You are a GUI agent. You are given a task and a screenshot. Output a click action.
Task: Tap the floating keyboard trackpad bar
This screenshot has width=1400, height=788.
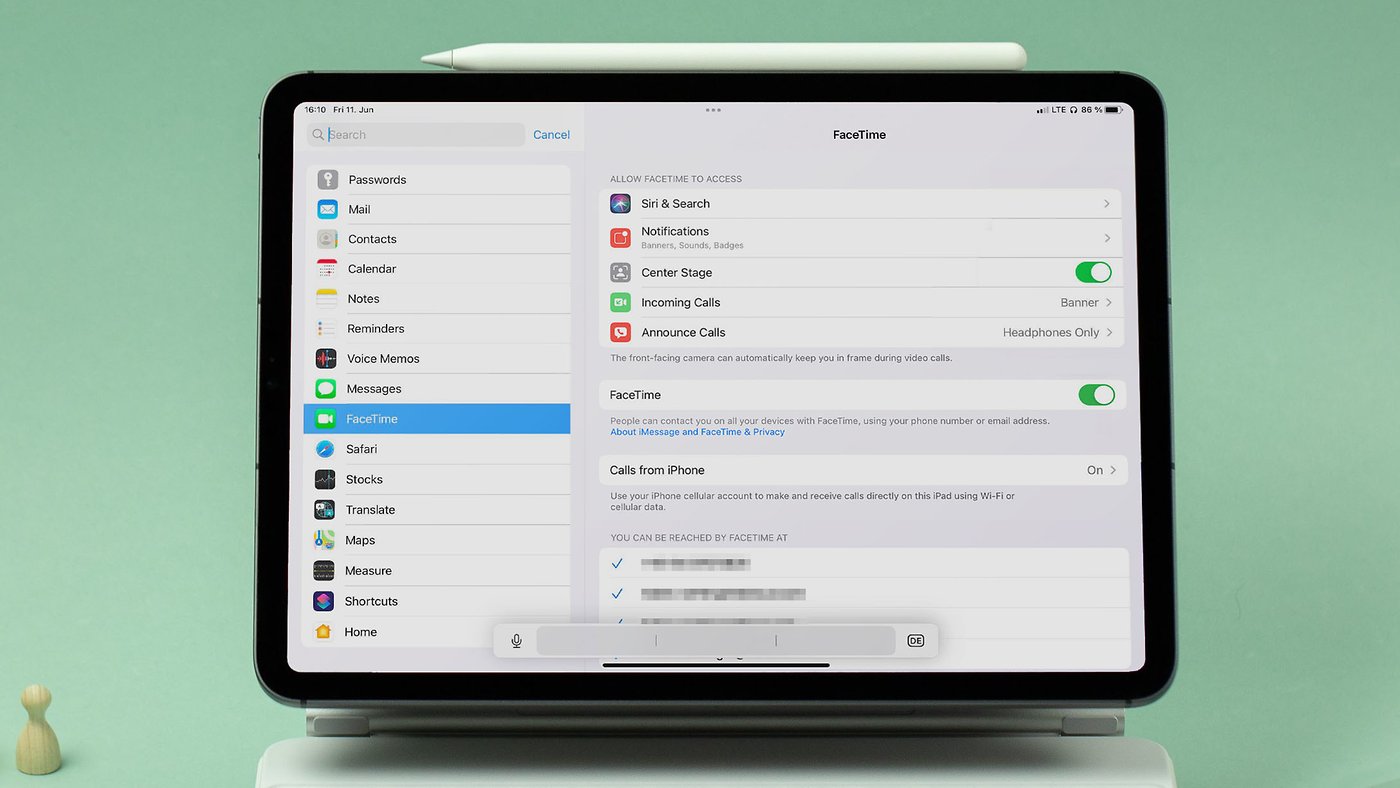pyautogui.click(x=716, y=641)
